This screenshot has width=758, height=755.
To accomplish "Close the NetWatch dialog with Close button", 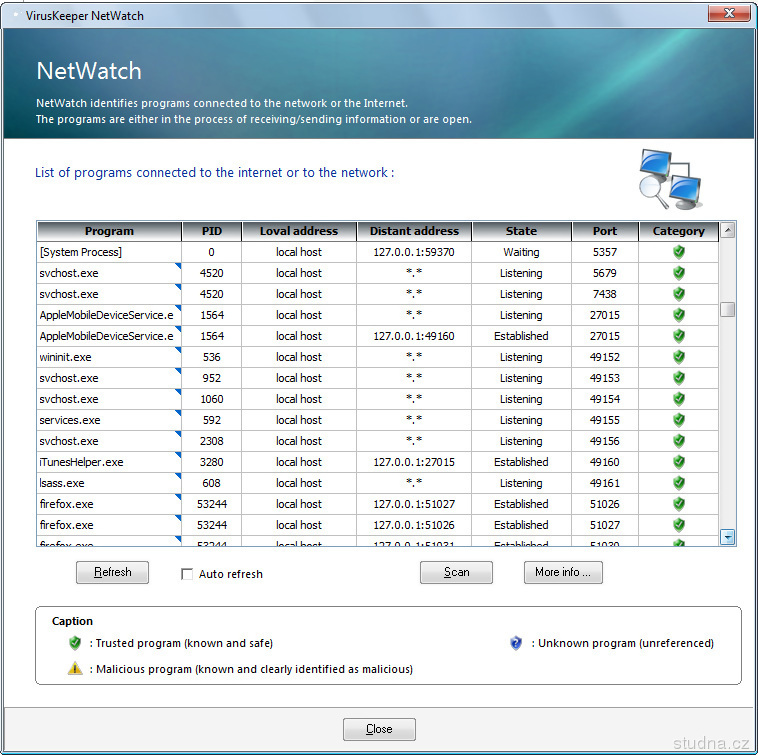I will pos(379,729).
